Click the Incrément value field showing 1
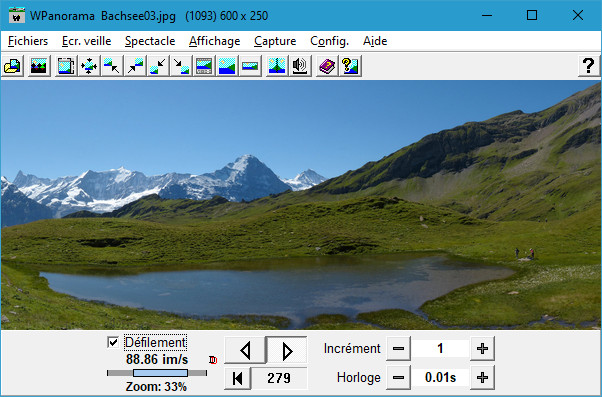602x397 pixels. point(440,349)
